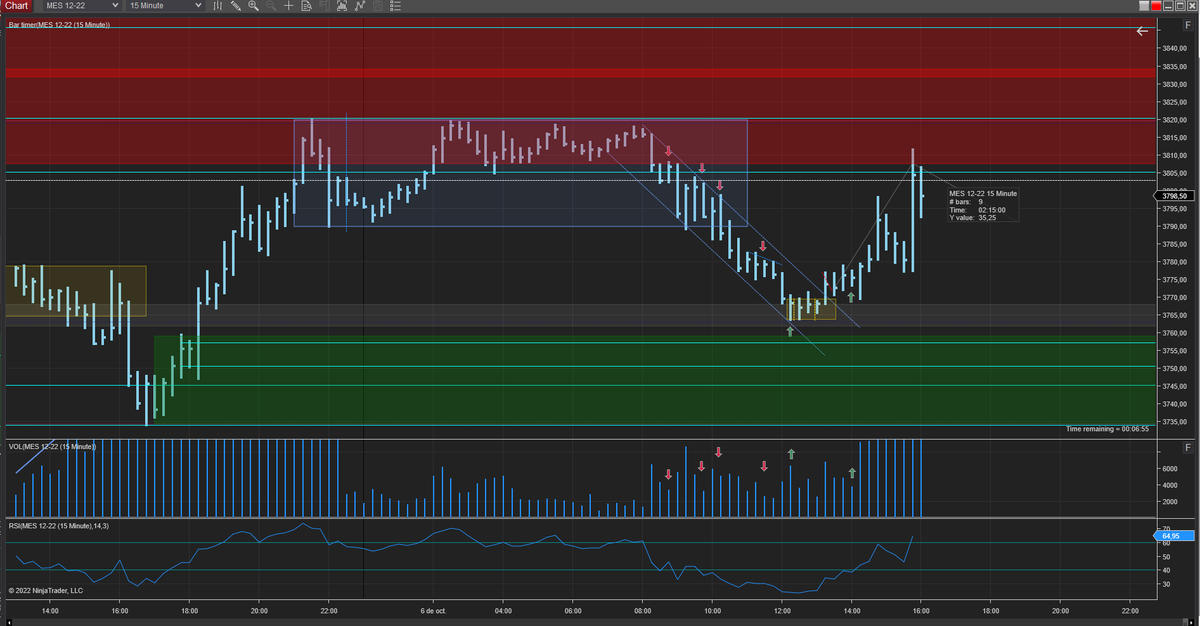Click the zoom out magnifier icon
This screenshot has height=626, width=1200.
[x=271, y=6]
